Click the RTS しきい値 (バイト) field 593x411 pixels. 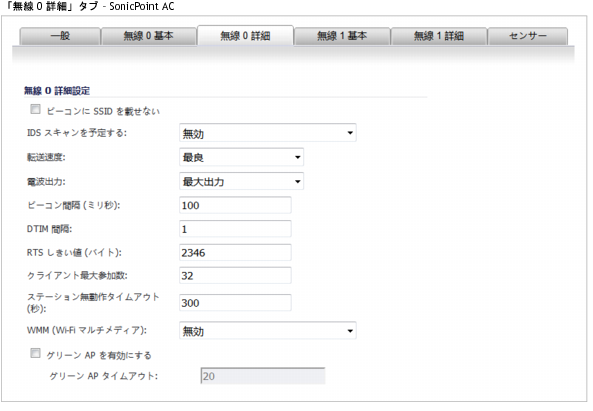tap(235, 253)
